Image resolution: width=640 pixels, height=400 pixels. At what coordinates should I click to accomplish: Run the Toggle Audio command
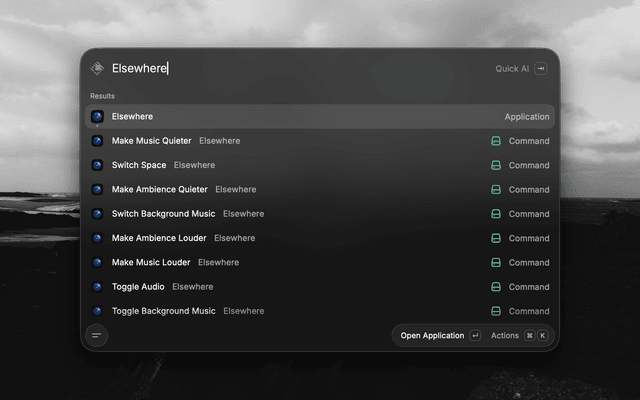320,287
